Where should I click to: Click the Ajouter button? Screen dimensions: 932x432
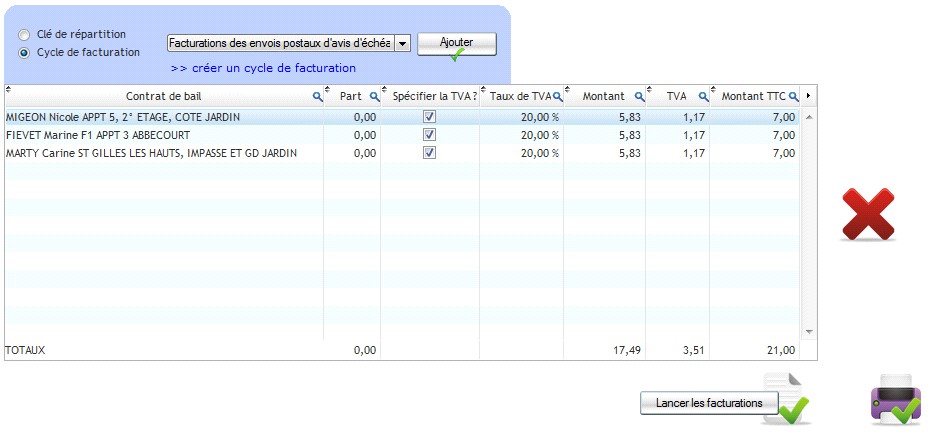click(456, 44)
